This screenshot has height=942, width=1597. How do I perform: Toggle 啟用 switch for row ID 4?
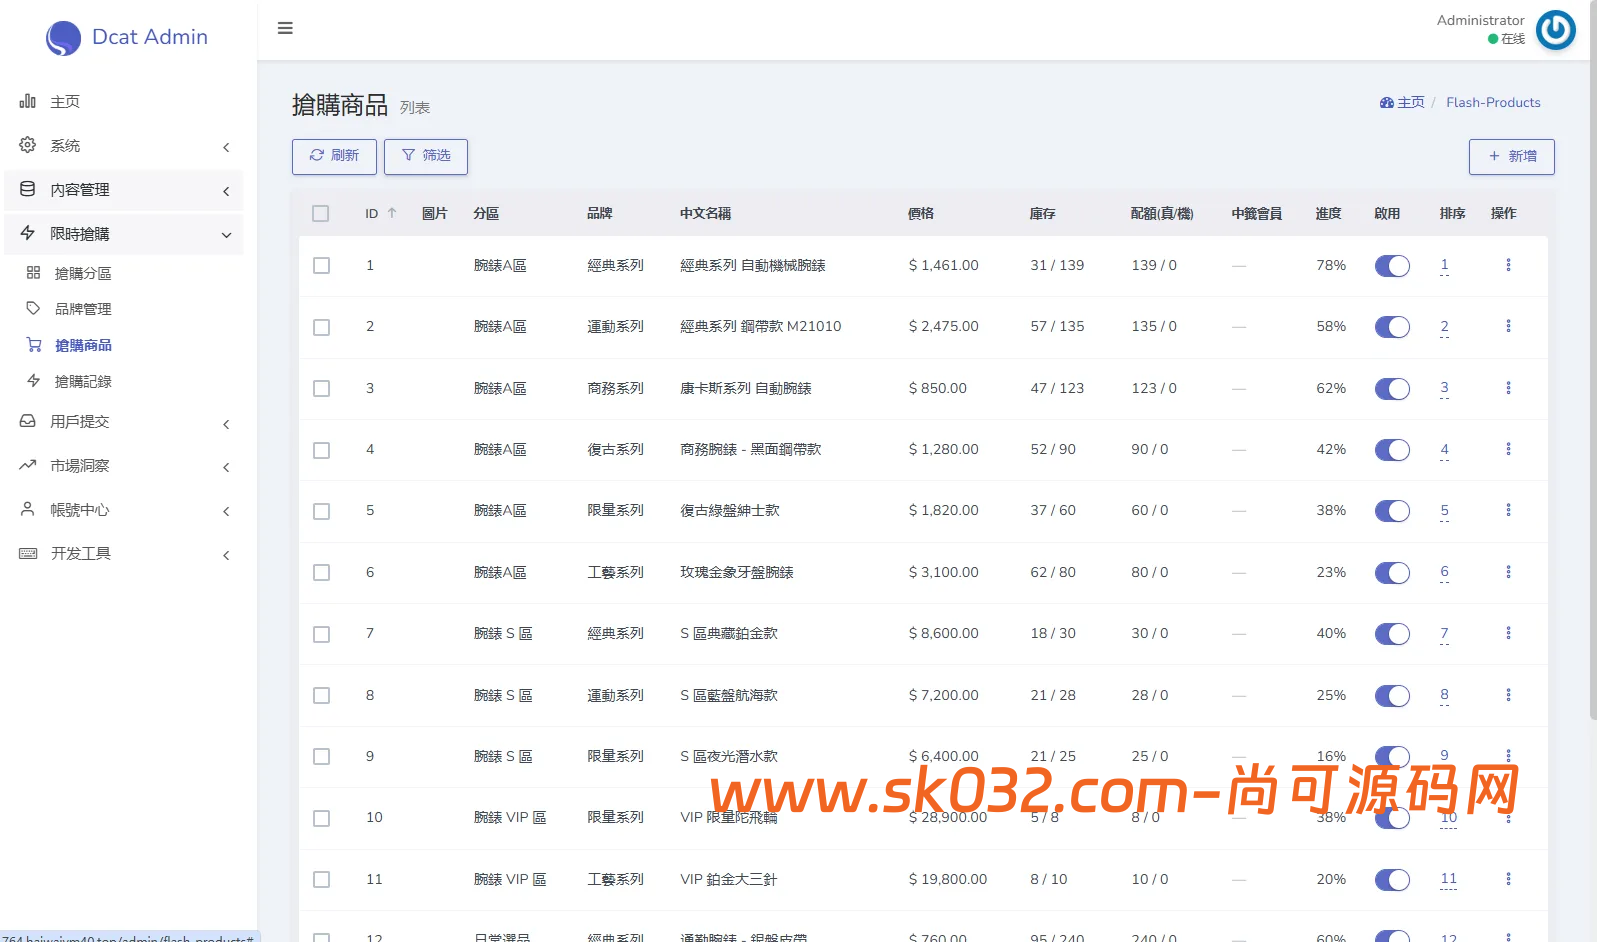point(1392,450)
